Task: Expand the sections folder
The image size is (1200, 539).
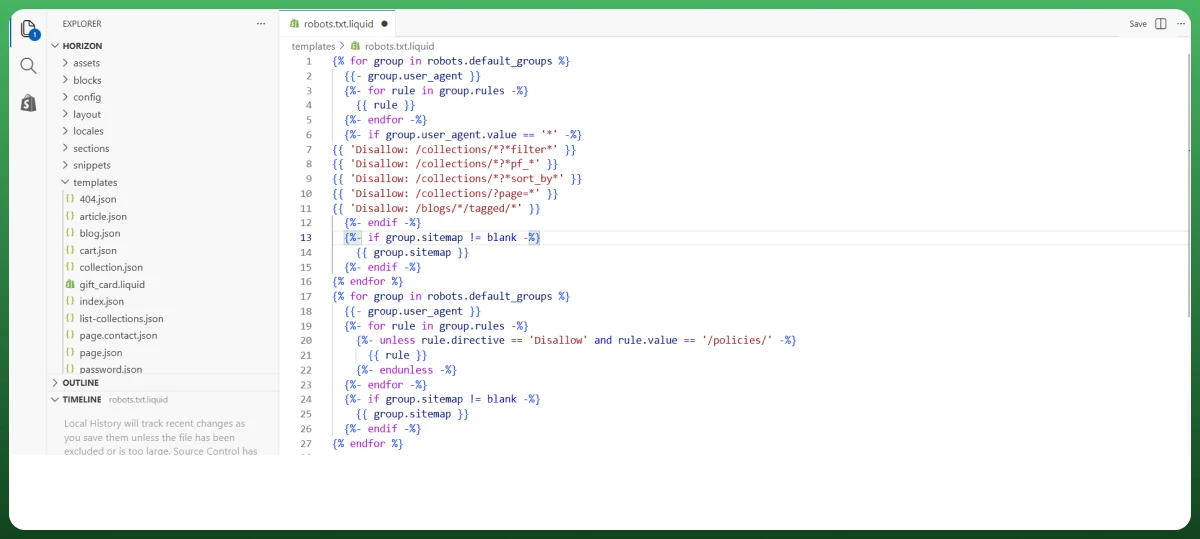Action: click(x=91, y=148)
